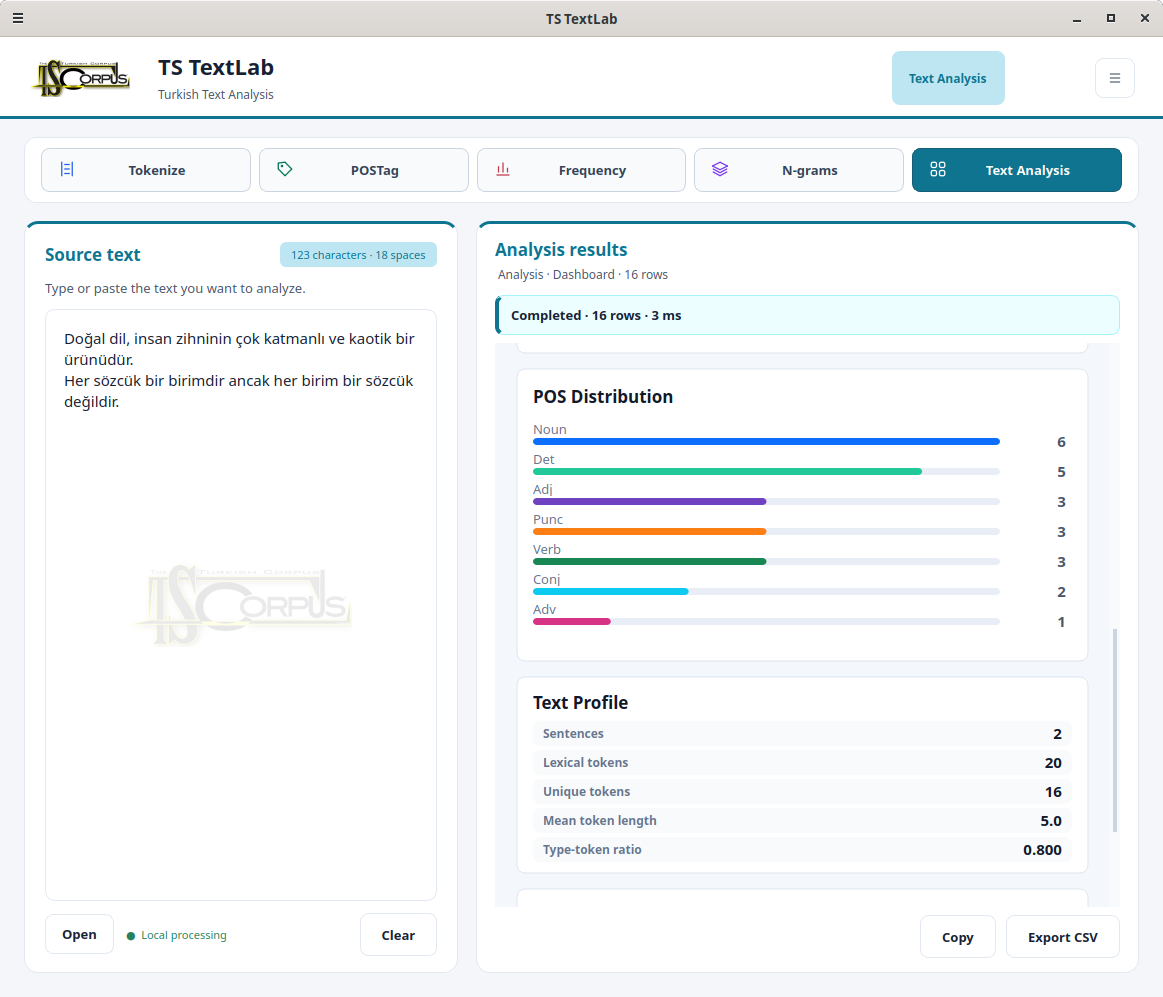Viewport: 1163px width, 997px height.
Task: Click the TS Corpus logo in the header
Action: tap(82, 78)
